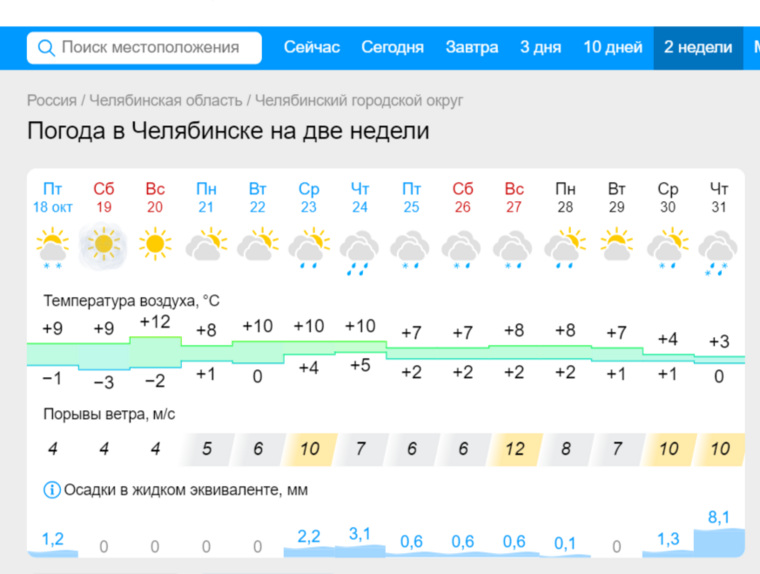Select the Чт 31 day header
The height and width of the screenshot is (574, 760).
[x=719, y=197]
